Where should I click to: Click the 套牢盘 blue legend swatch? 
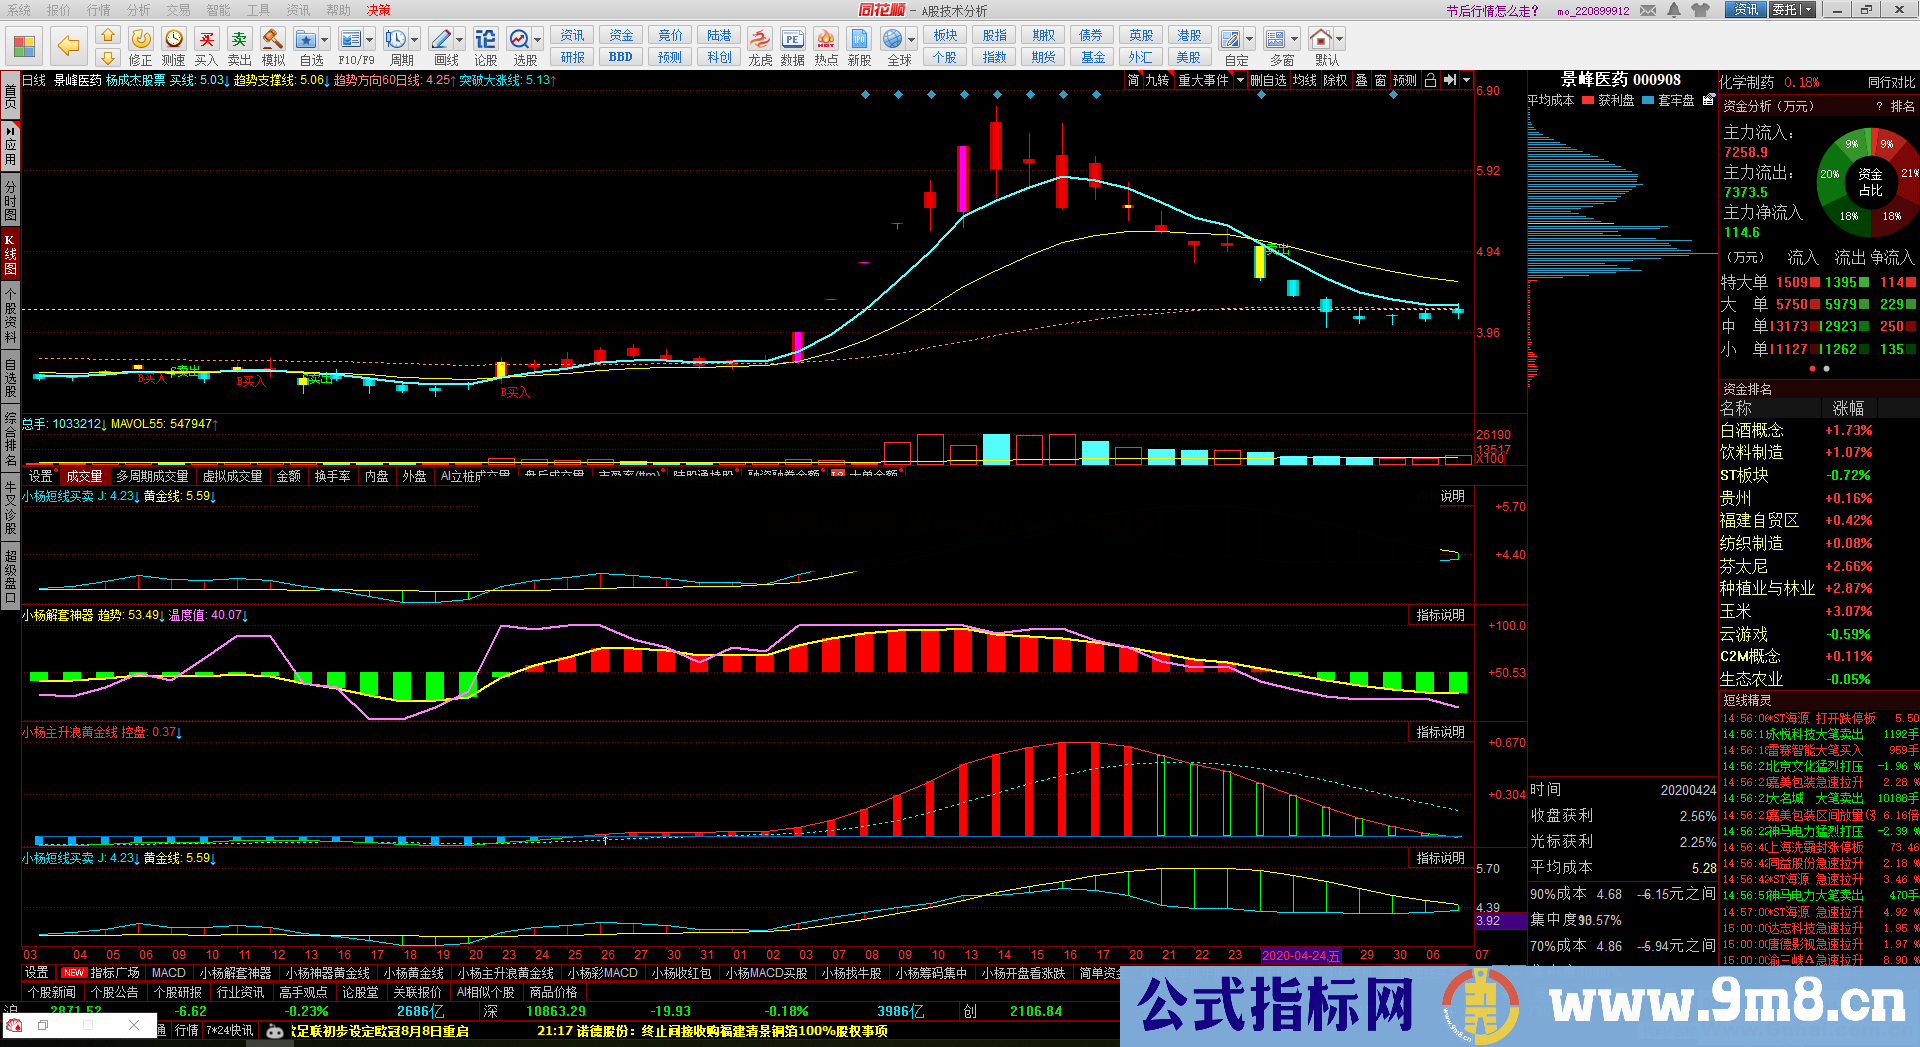pyautogui.click(x=1648, y=100)
